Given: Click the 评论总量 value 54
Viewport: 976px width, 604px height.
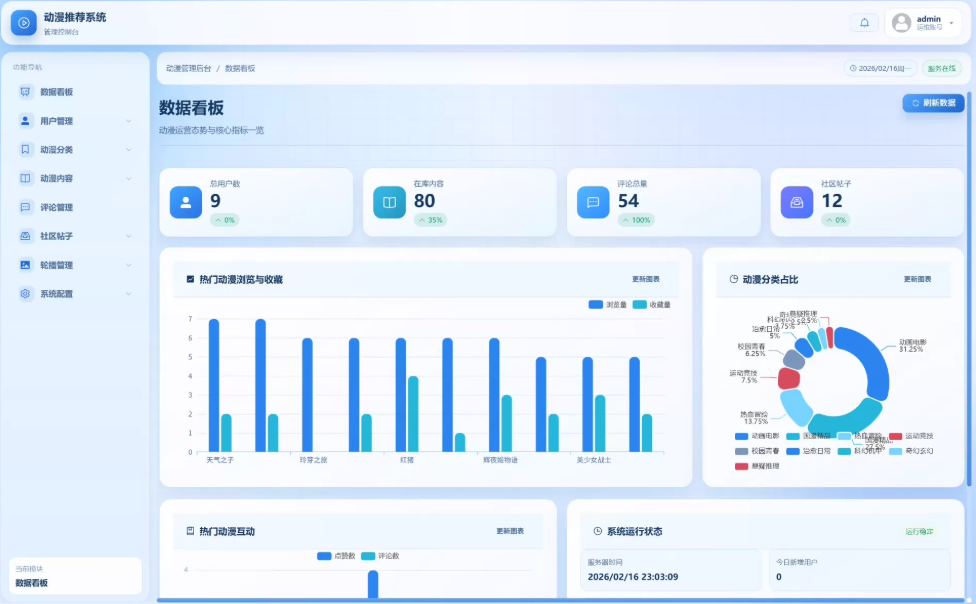Looking at the screenshot, I should pos(628,201).
